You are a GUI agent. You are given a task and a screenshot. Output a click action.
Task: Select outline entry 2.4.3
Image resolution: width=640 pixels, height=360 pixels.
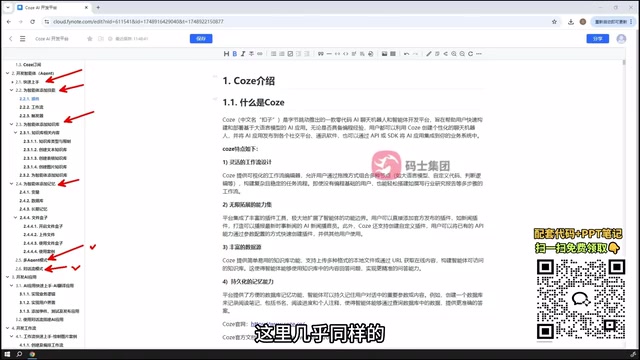(x=33, y=209)
